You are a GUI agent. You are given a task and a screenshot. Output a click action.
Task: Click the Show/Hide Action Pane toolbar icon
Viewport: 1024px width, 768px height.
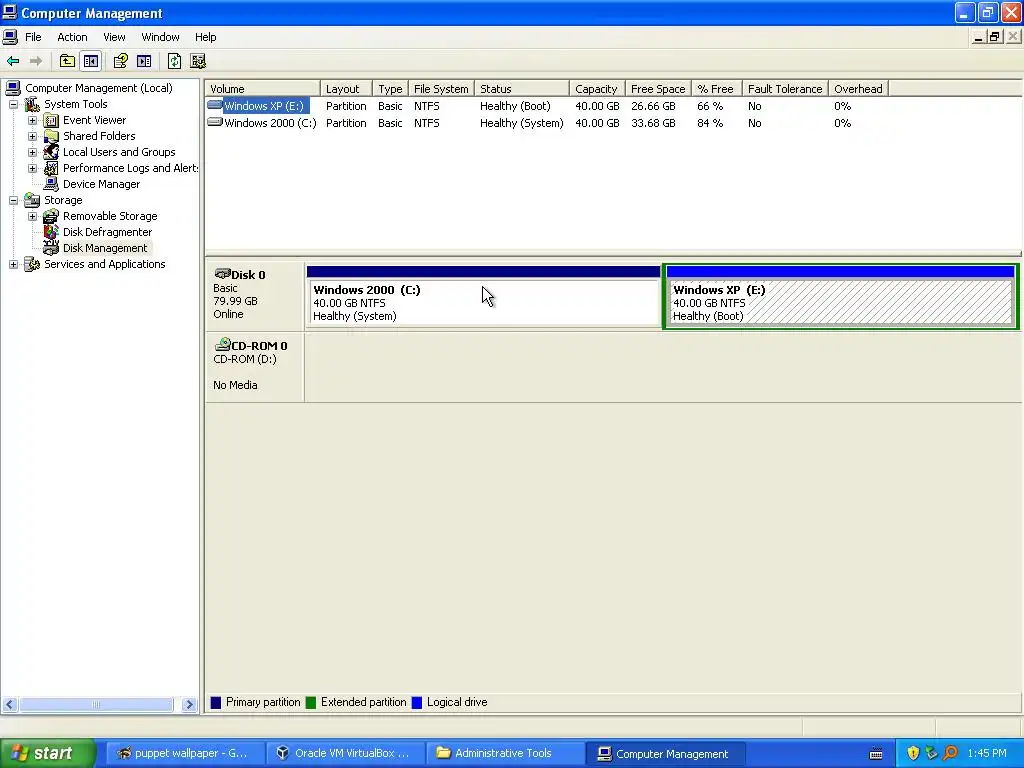(144, 61)
